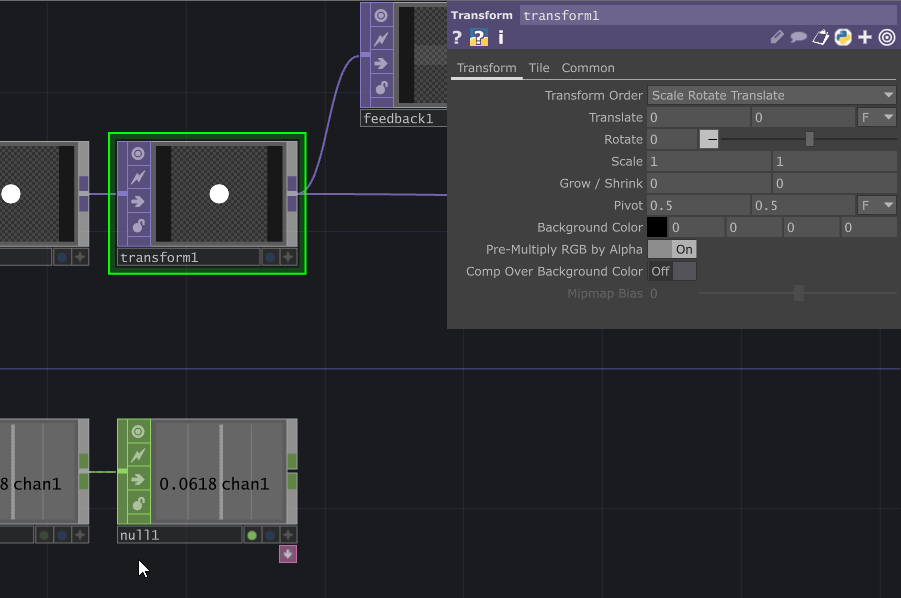Open operator info via the i icon
Image resolution: width=901 pixels, height=598 pixels.
tap(499, 37)
